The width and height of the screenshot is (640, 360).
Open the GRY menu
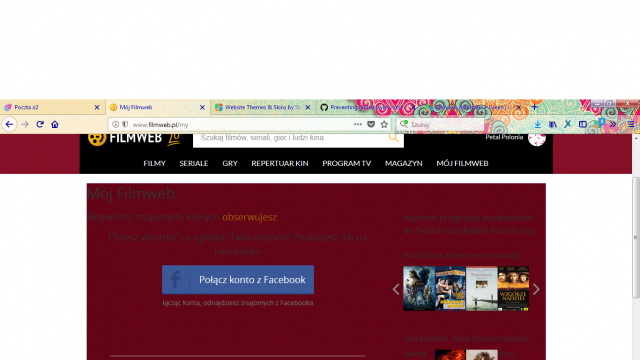[x=230, y=163]
